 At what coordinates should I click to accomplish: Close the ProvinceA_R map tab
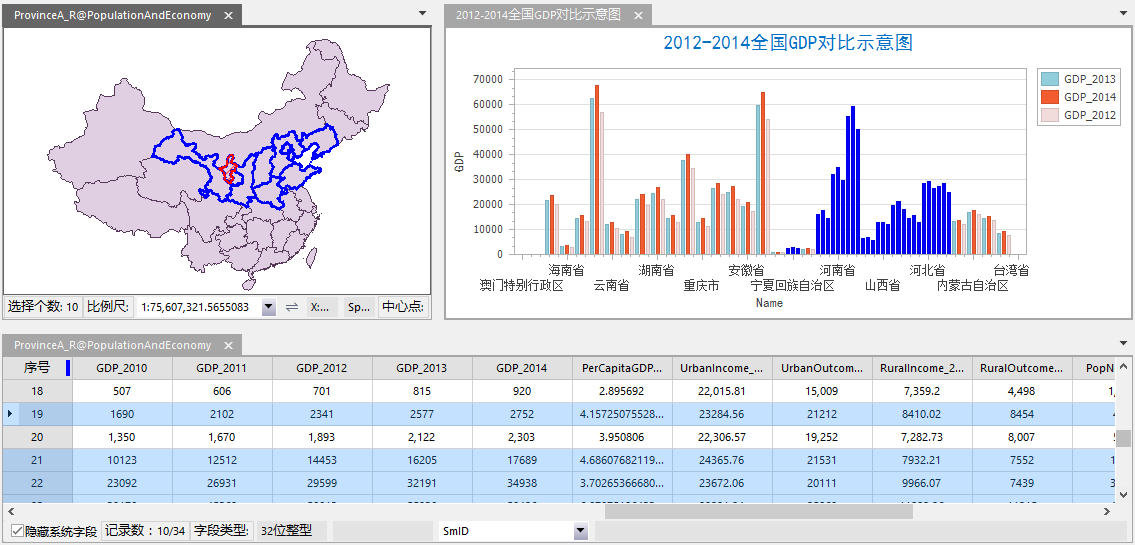pyautogui.click(x=228, y=16)
